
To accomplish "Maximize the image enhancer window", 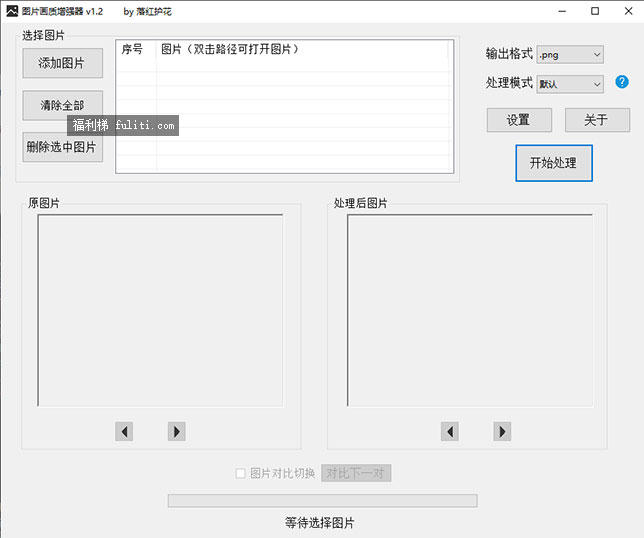I will pyautogui.click(x=595, y=11).
